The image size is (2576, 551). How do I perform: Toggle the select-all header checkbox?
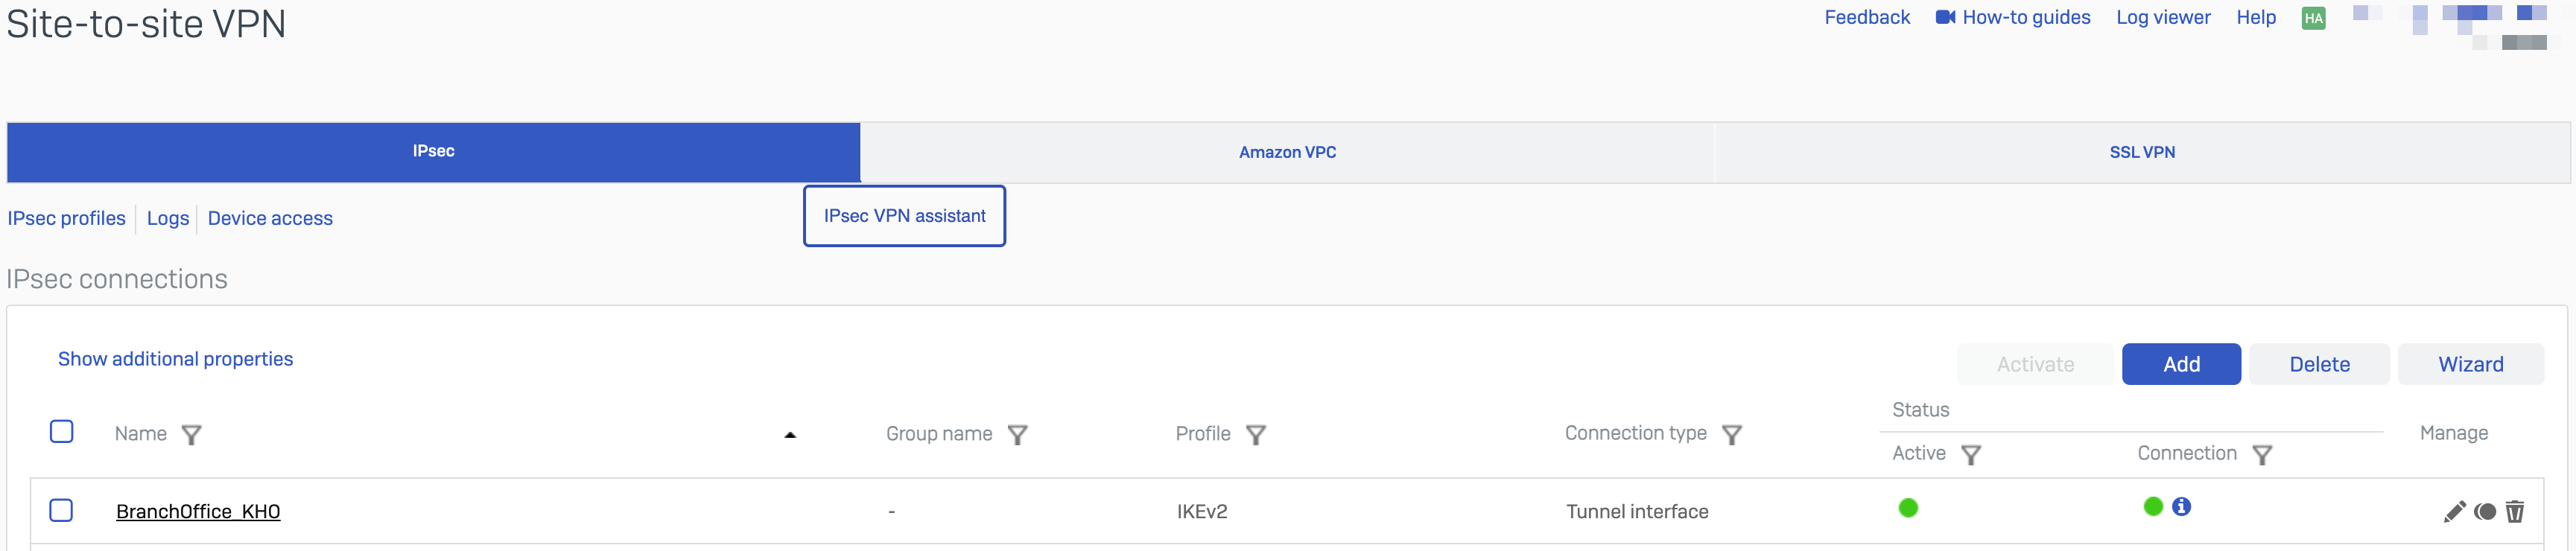click(x=62, y=432)
